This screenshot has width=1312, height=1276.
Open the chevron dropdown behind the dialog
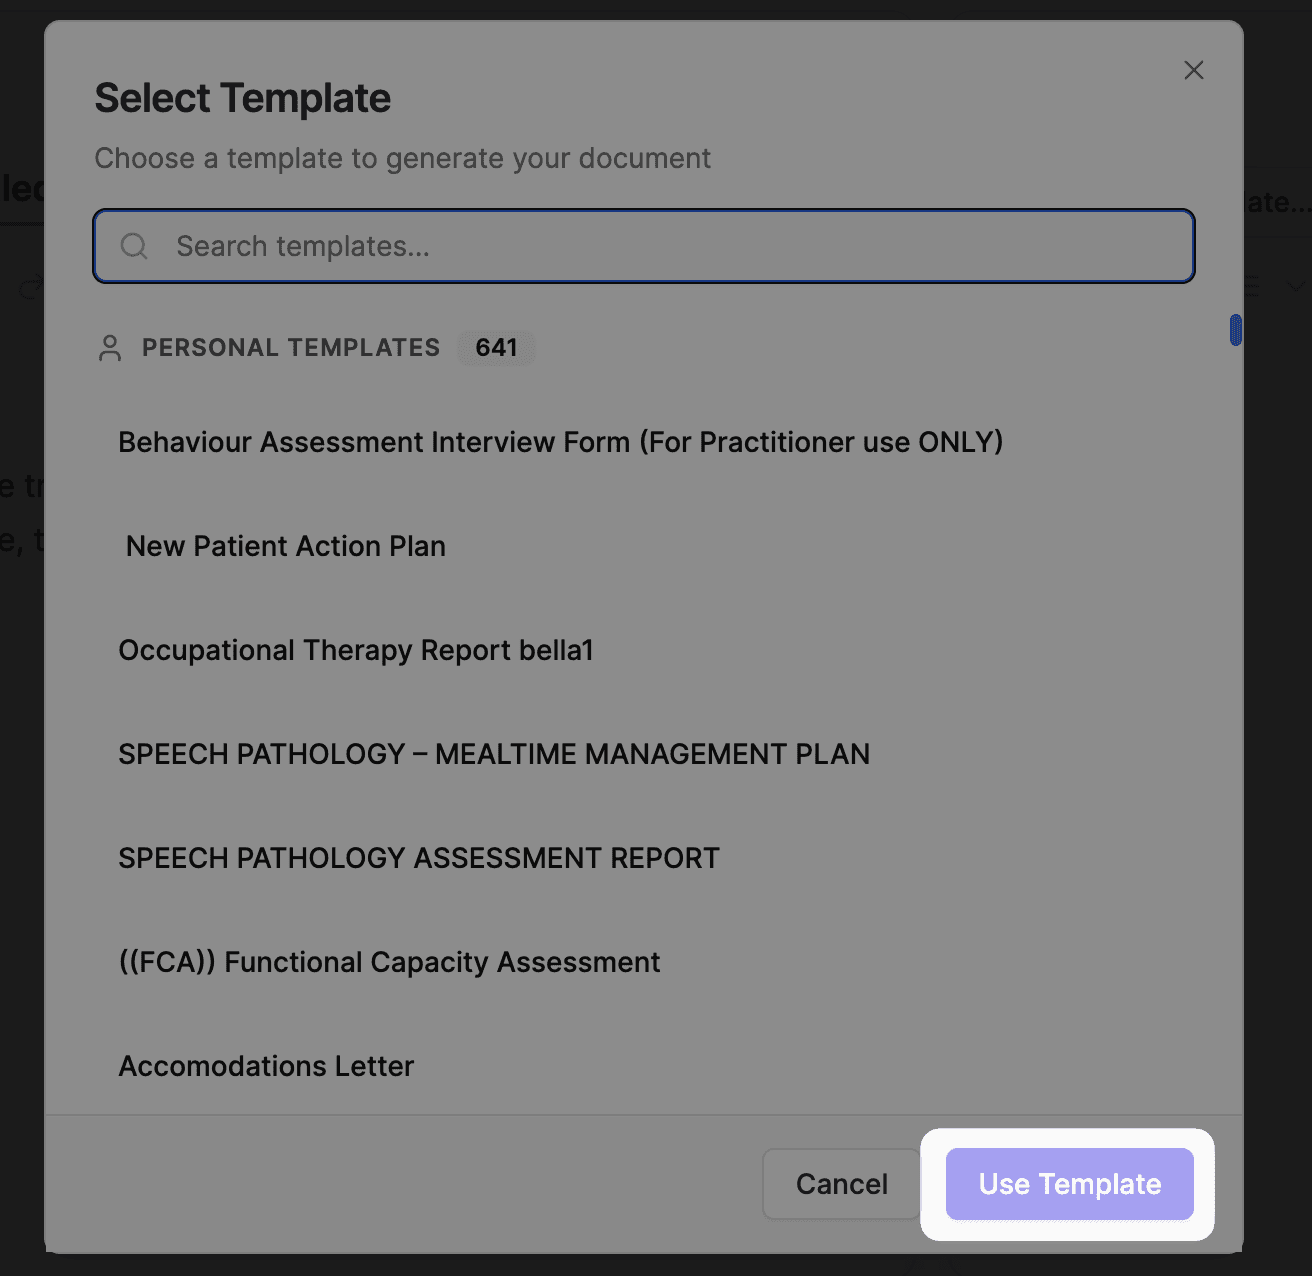coord(1295,287)
